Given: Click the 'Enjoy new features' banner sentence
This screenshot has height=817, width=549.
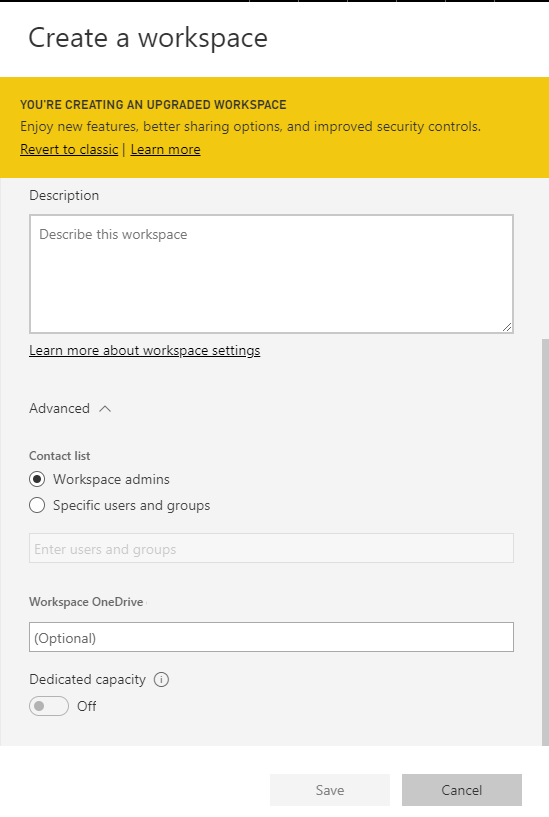Looking at the screenshot, I should click(x=251, y=127).
